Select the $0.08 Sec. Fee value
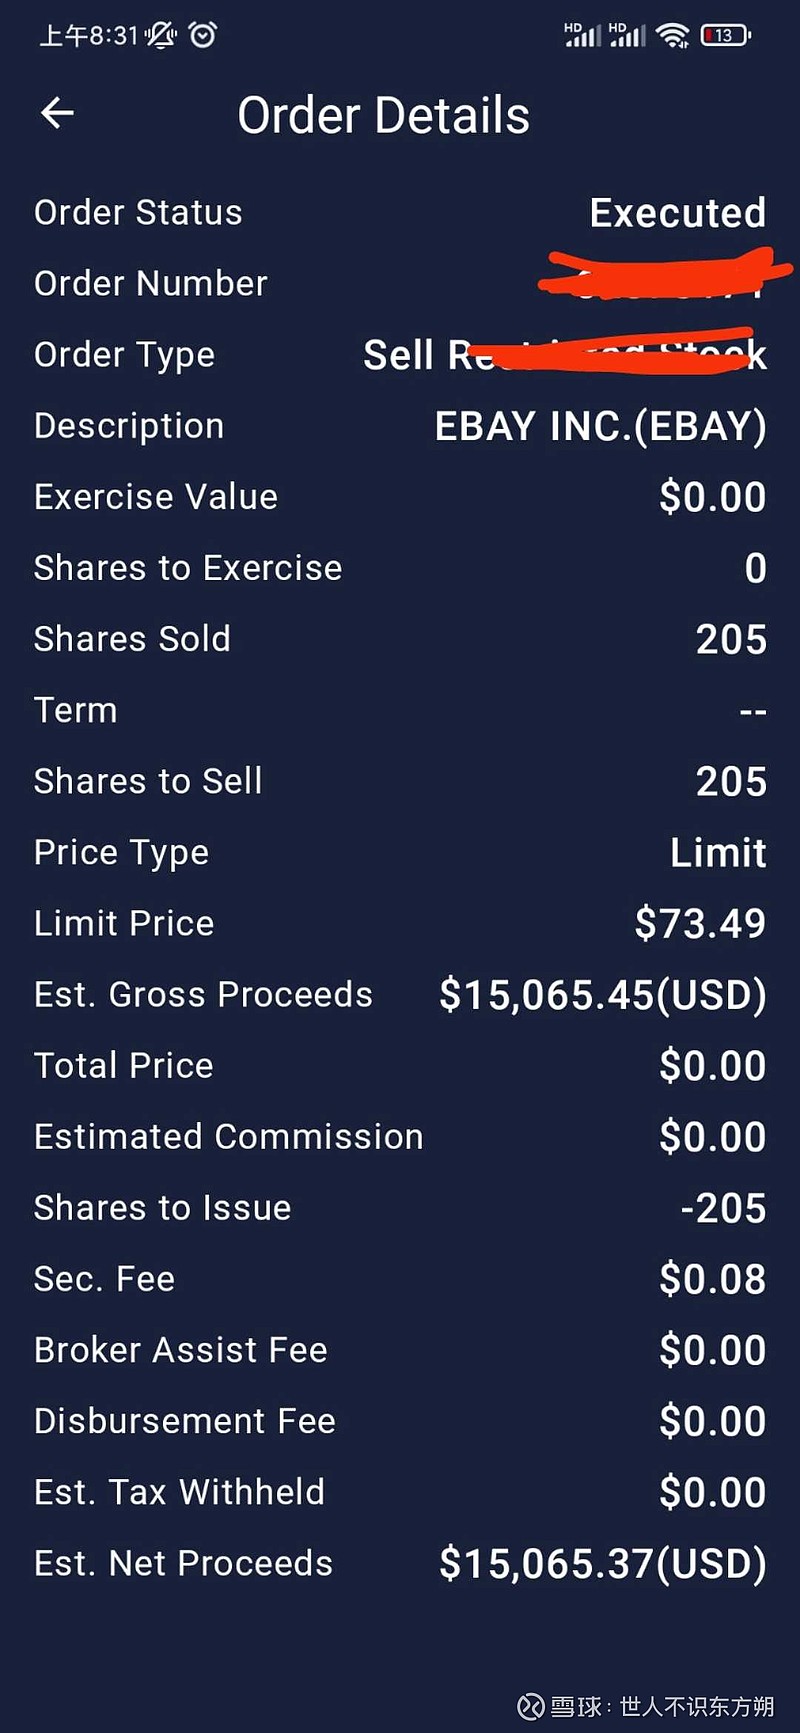800x1733 pixels. [712, 1279]
